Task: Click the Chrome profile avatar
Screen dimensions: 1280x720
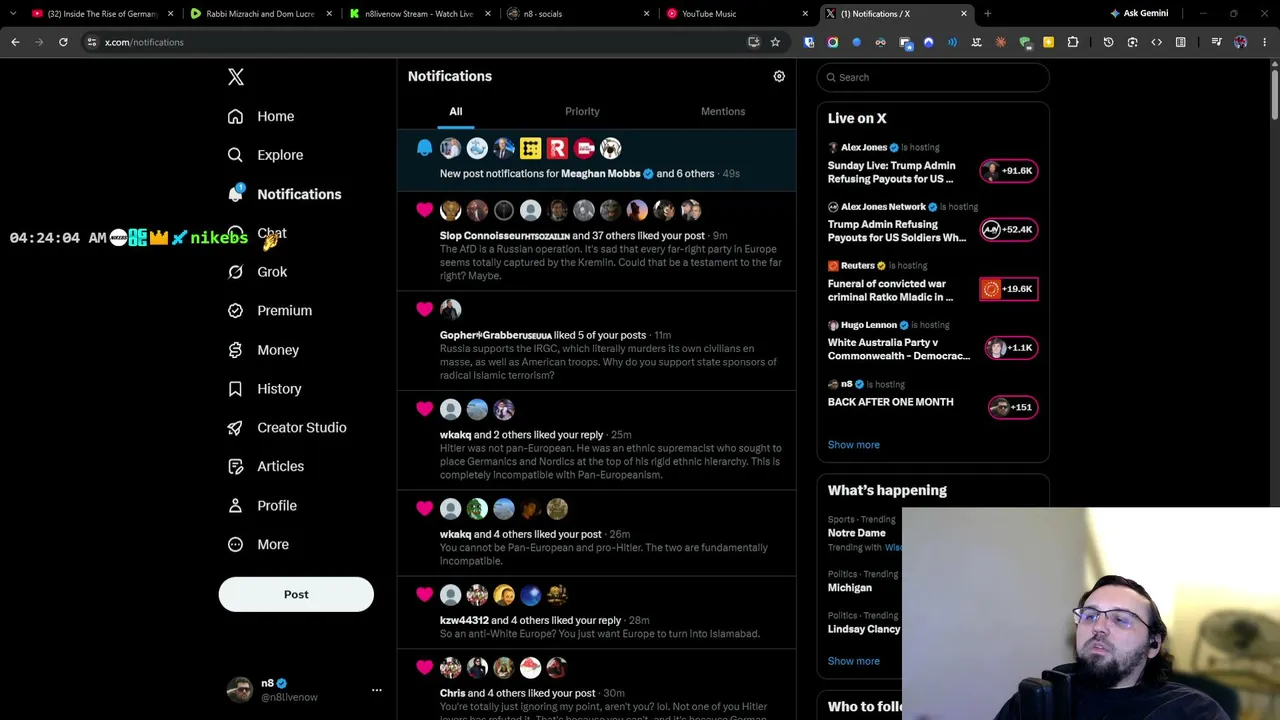Action: click(x=1241, y=42)
